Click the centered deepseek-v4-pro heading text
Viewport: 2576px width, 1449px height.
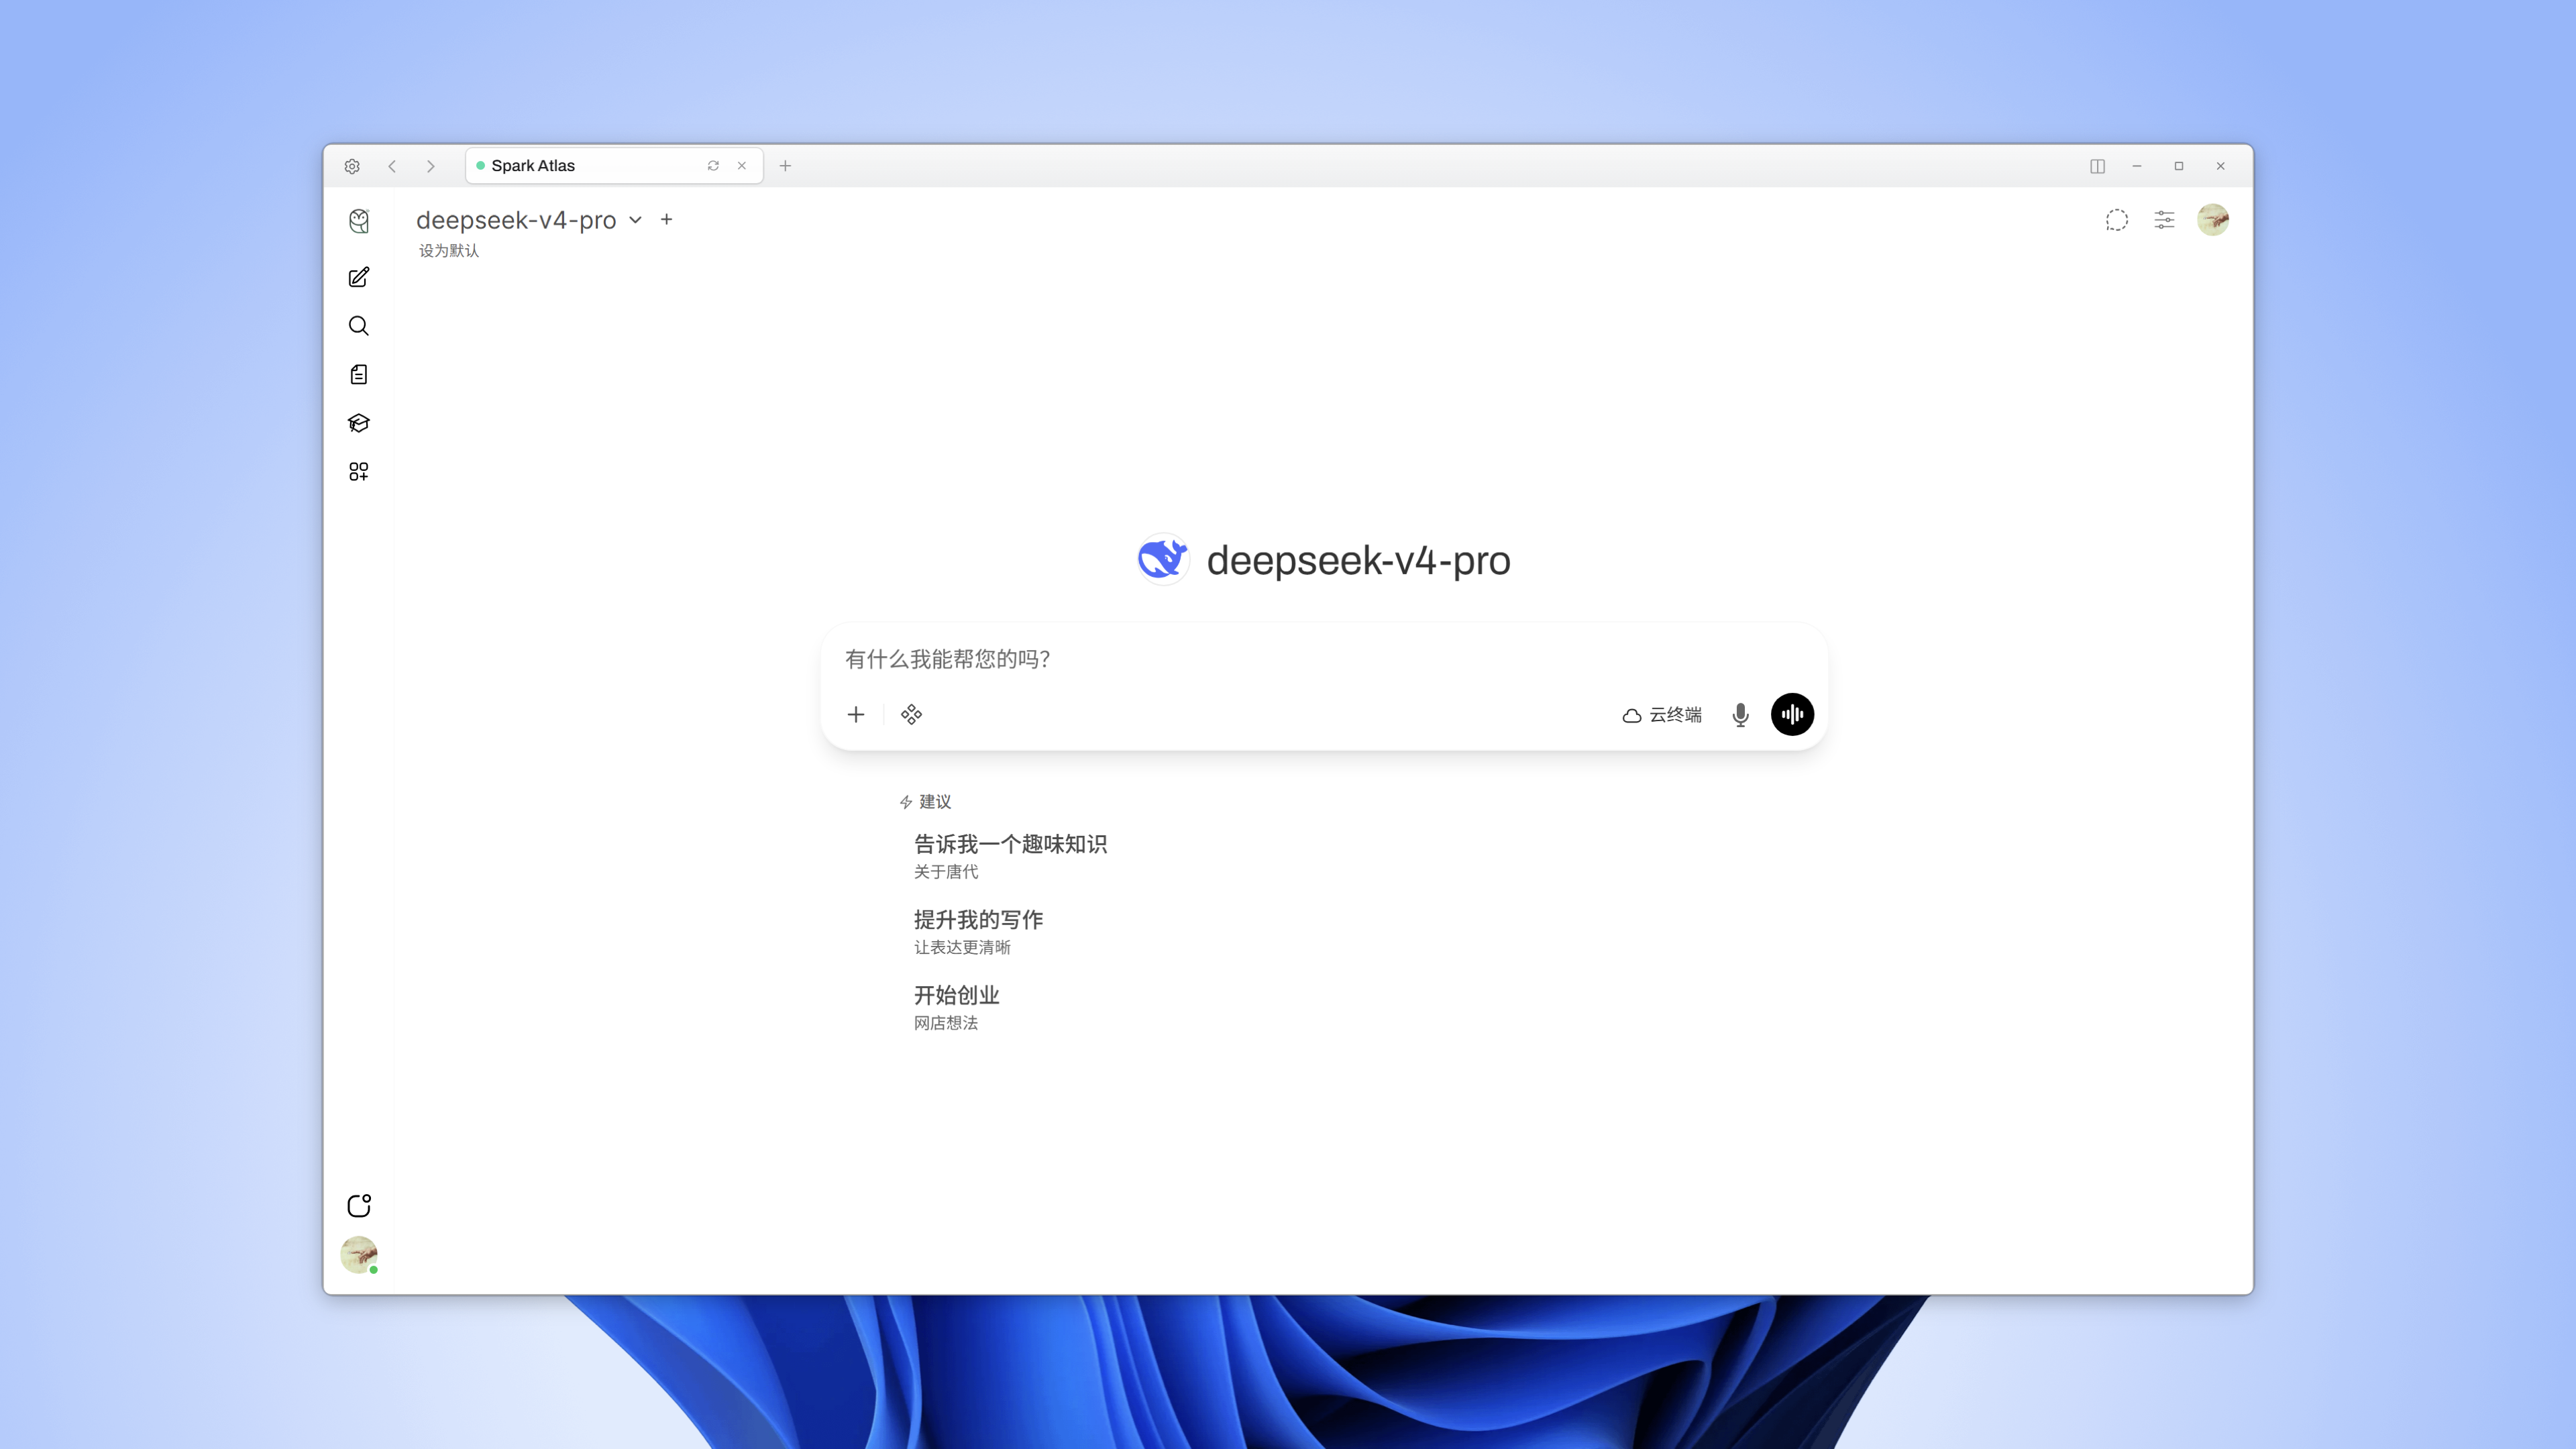tap(1358, 560)
